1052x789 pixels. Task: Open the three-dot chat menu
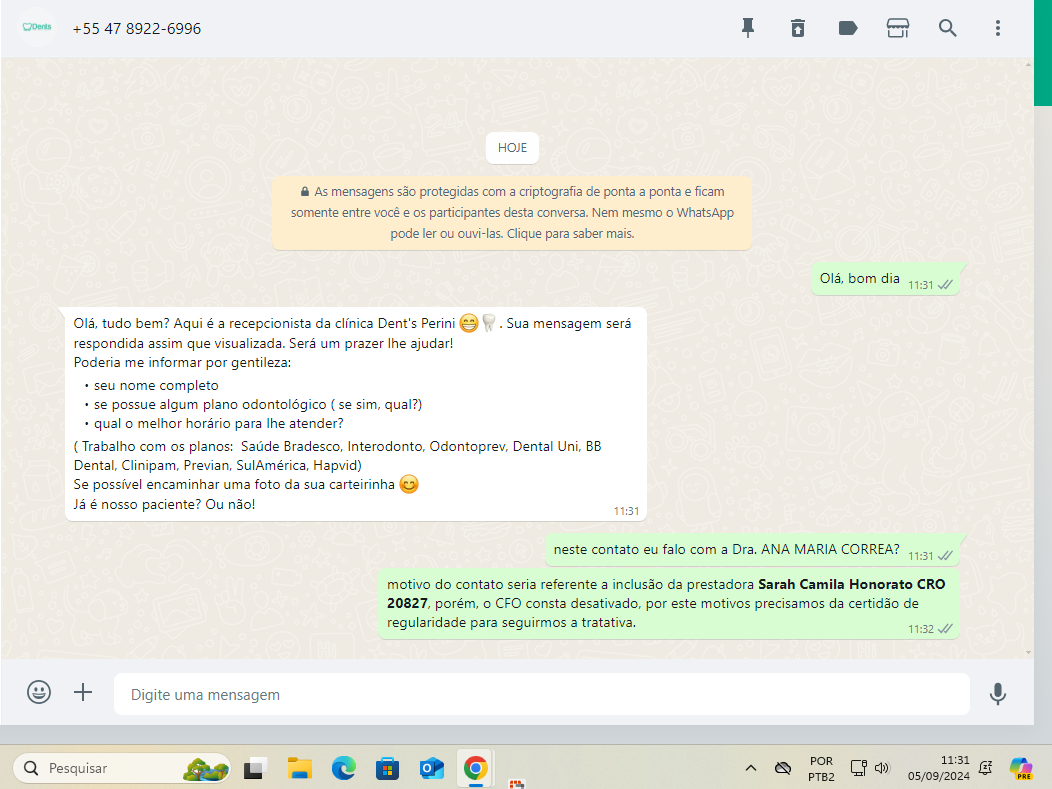pos(998,28)
